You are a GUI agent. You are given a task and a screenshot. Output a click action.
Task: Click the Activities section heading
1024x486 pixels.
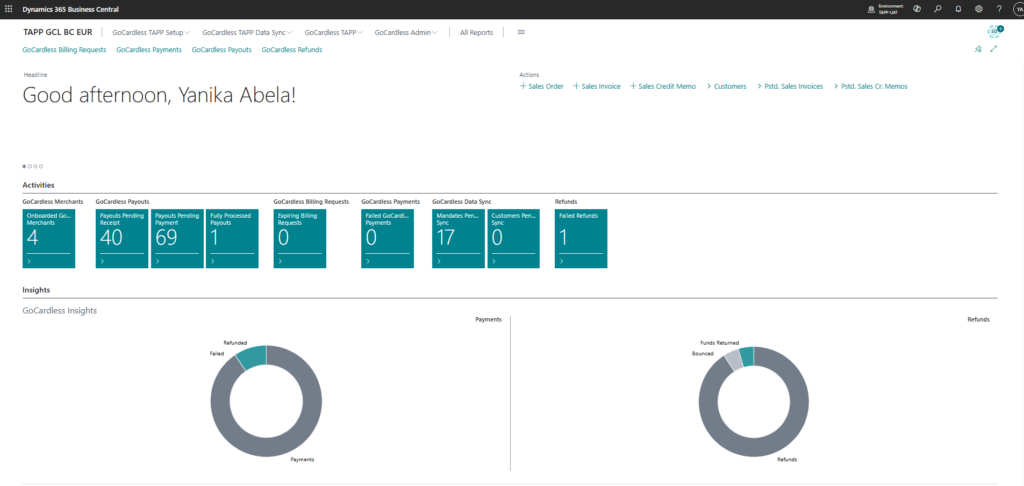click(x=39, y=186)
